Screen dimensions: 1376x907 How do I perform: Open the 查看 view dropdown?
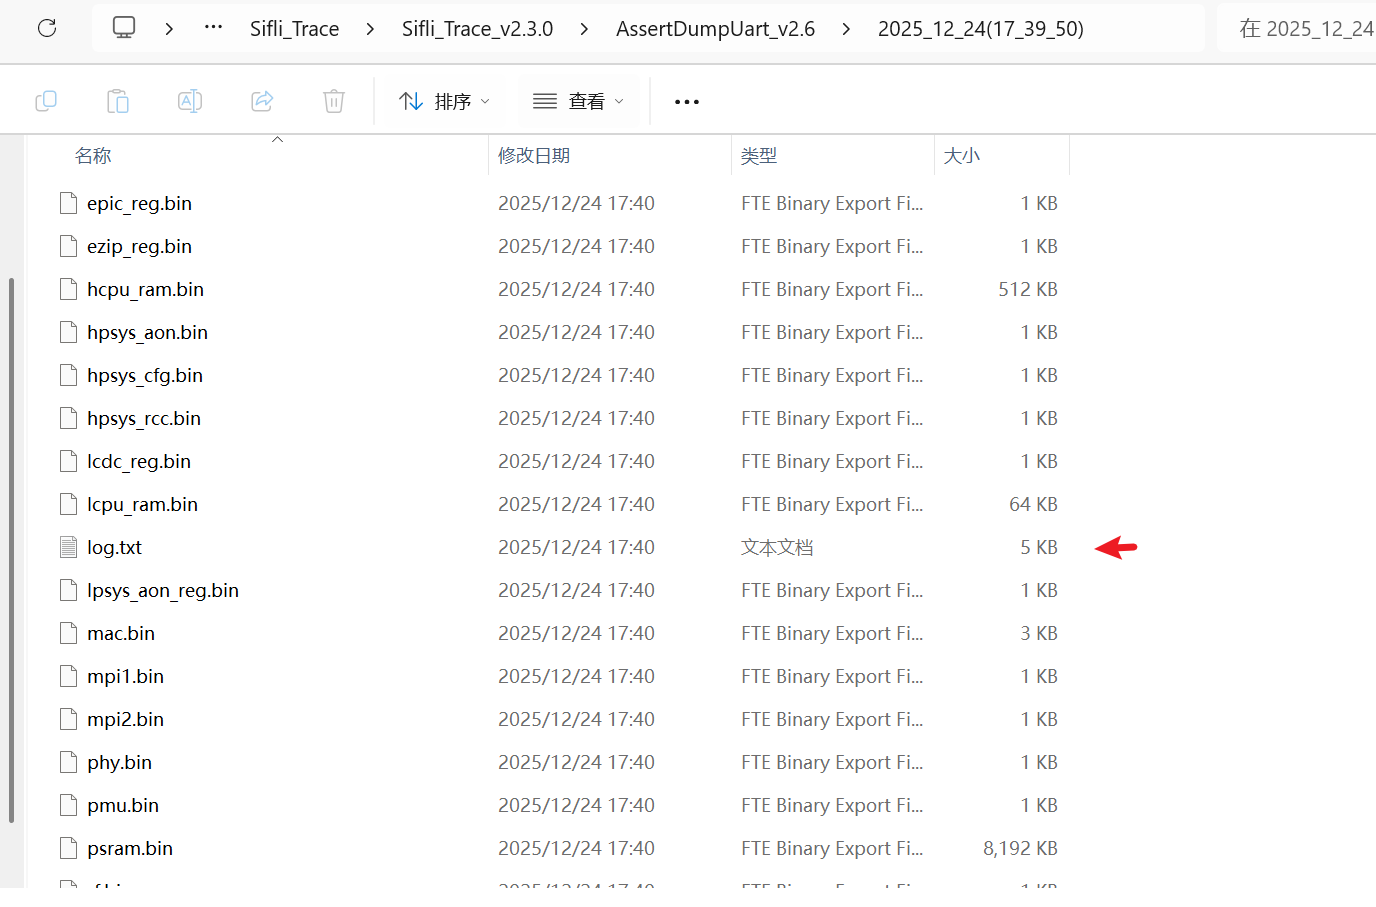click(x=578, y=101)
